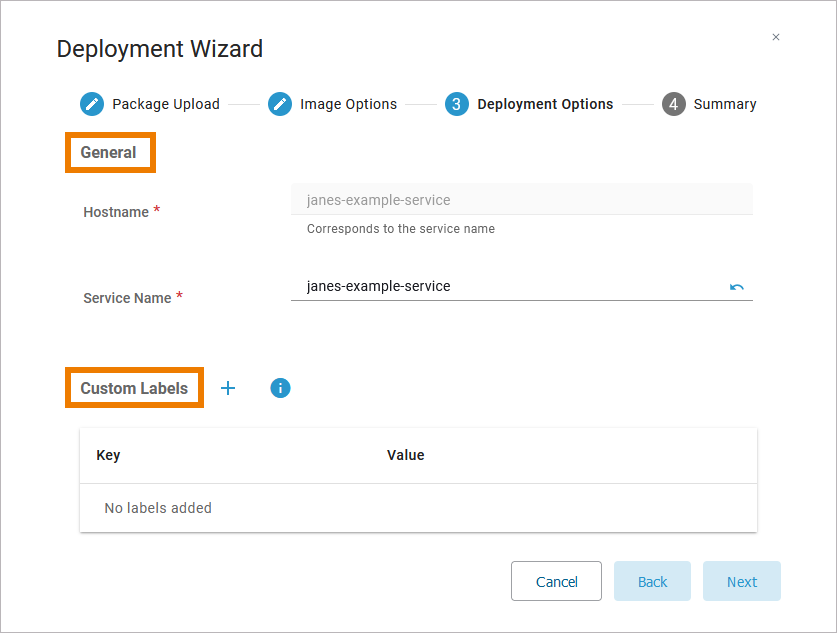Click the plus icon to add a custom label
Viewport: 837px width, 633px height.
point(228,388)
